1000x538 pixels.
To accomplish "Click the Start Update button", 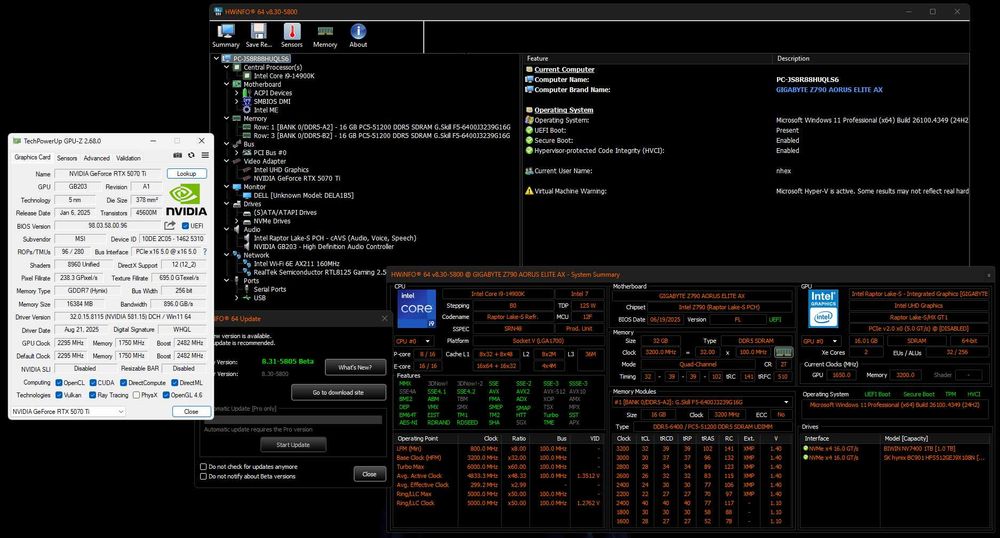I will (x=293, y=444).
